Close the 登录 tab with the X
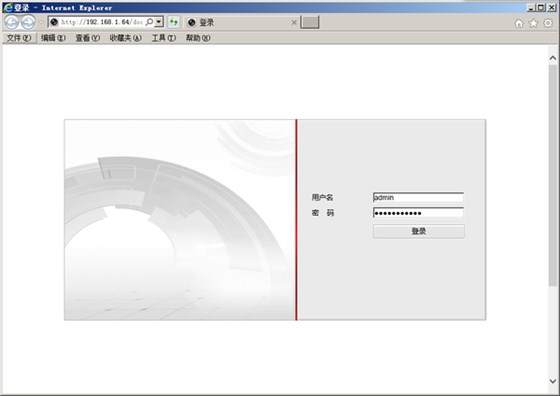 coord(294,22)
